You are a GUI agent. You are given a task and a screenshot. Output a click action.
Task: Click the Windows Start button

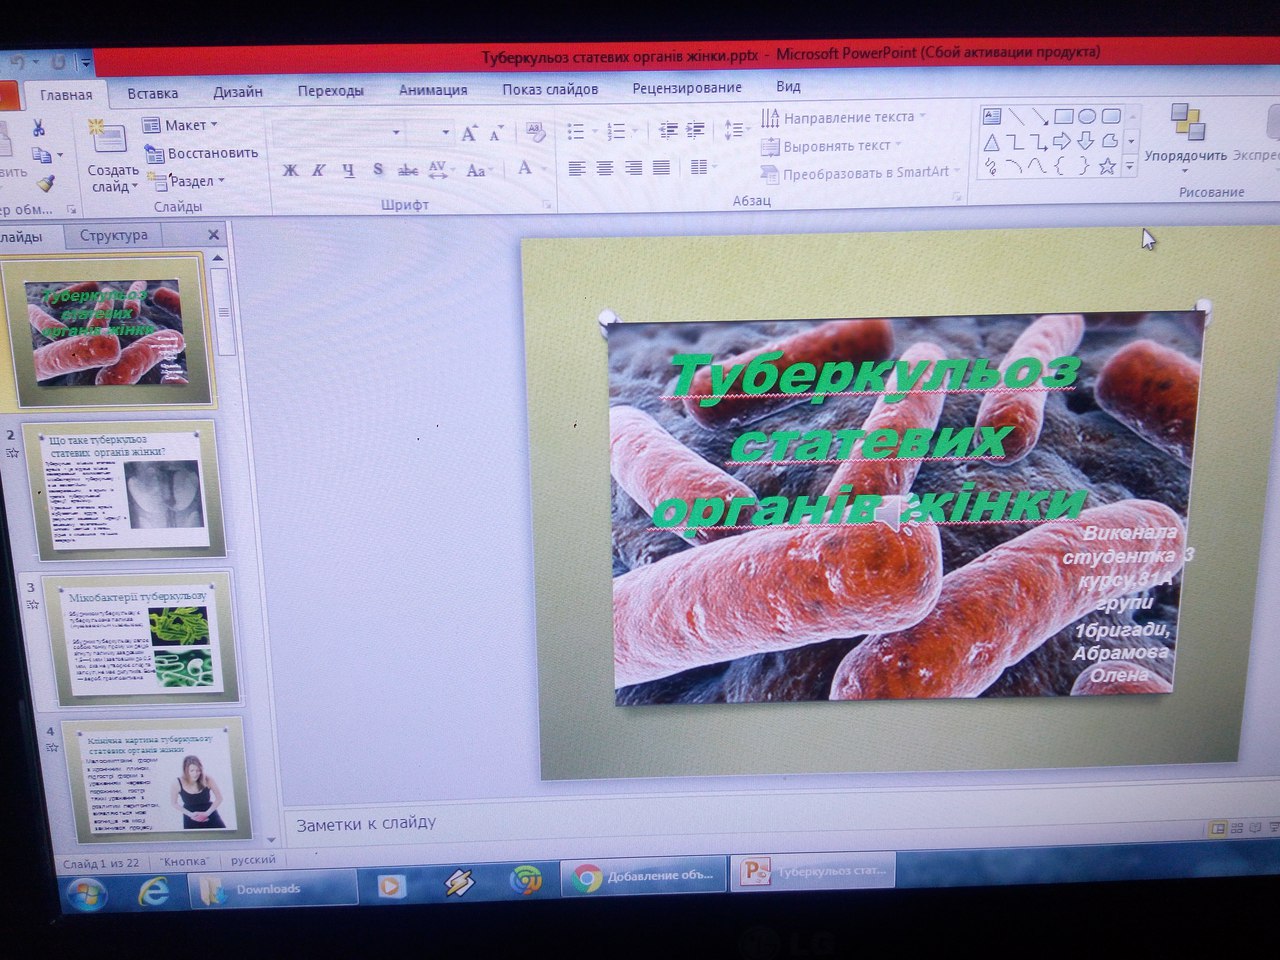point(86,892)
